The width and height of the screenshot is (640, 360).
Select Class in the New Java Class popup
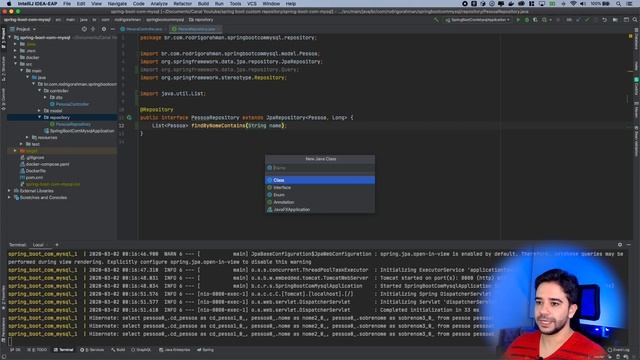(x=320, y=180)
